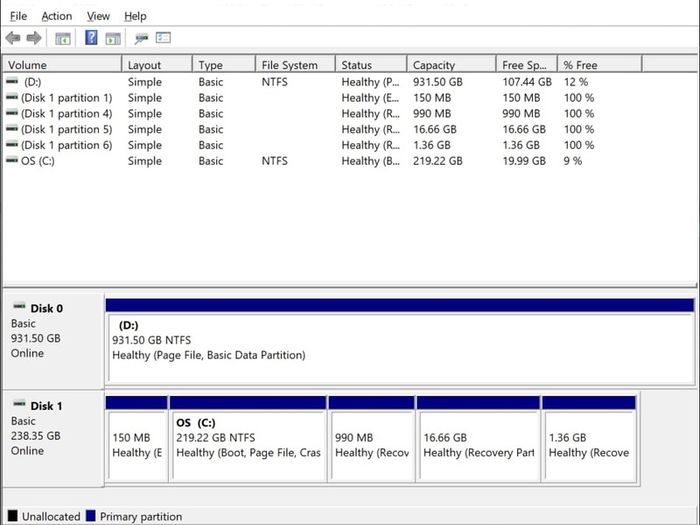Click the "Primary partition" legend label
This screenshot has height=525, width=700.
(x=141, y=517)
